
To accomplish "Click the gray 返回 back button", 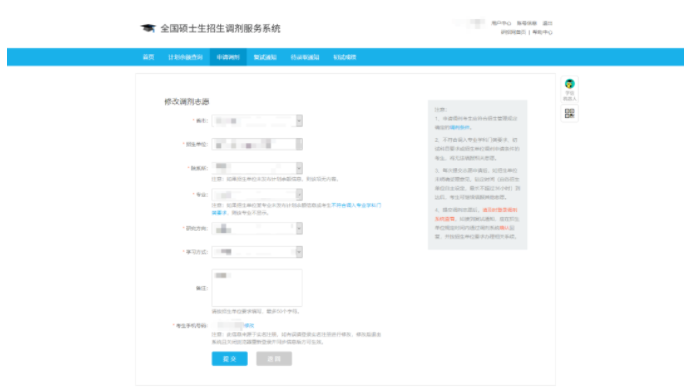I will [274, 359].
